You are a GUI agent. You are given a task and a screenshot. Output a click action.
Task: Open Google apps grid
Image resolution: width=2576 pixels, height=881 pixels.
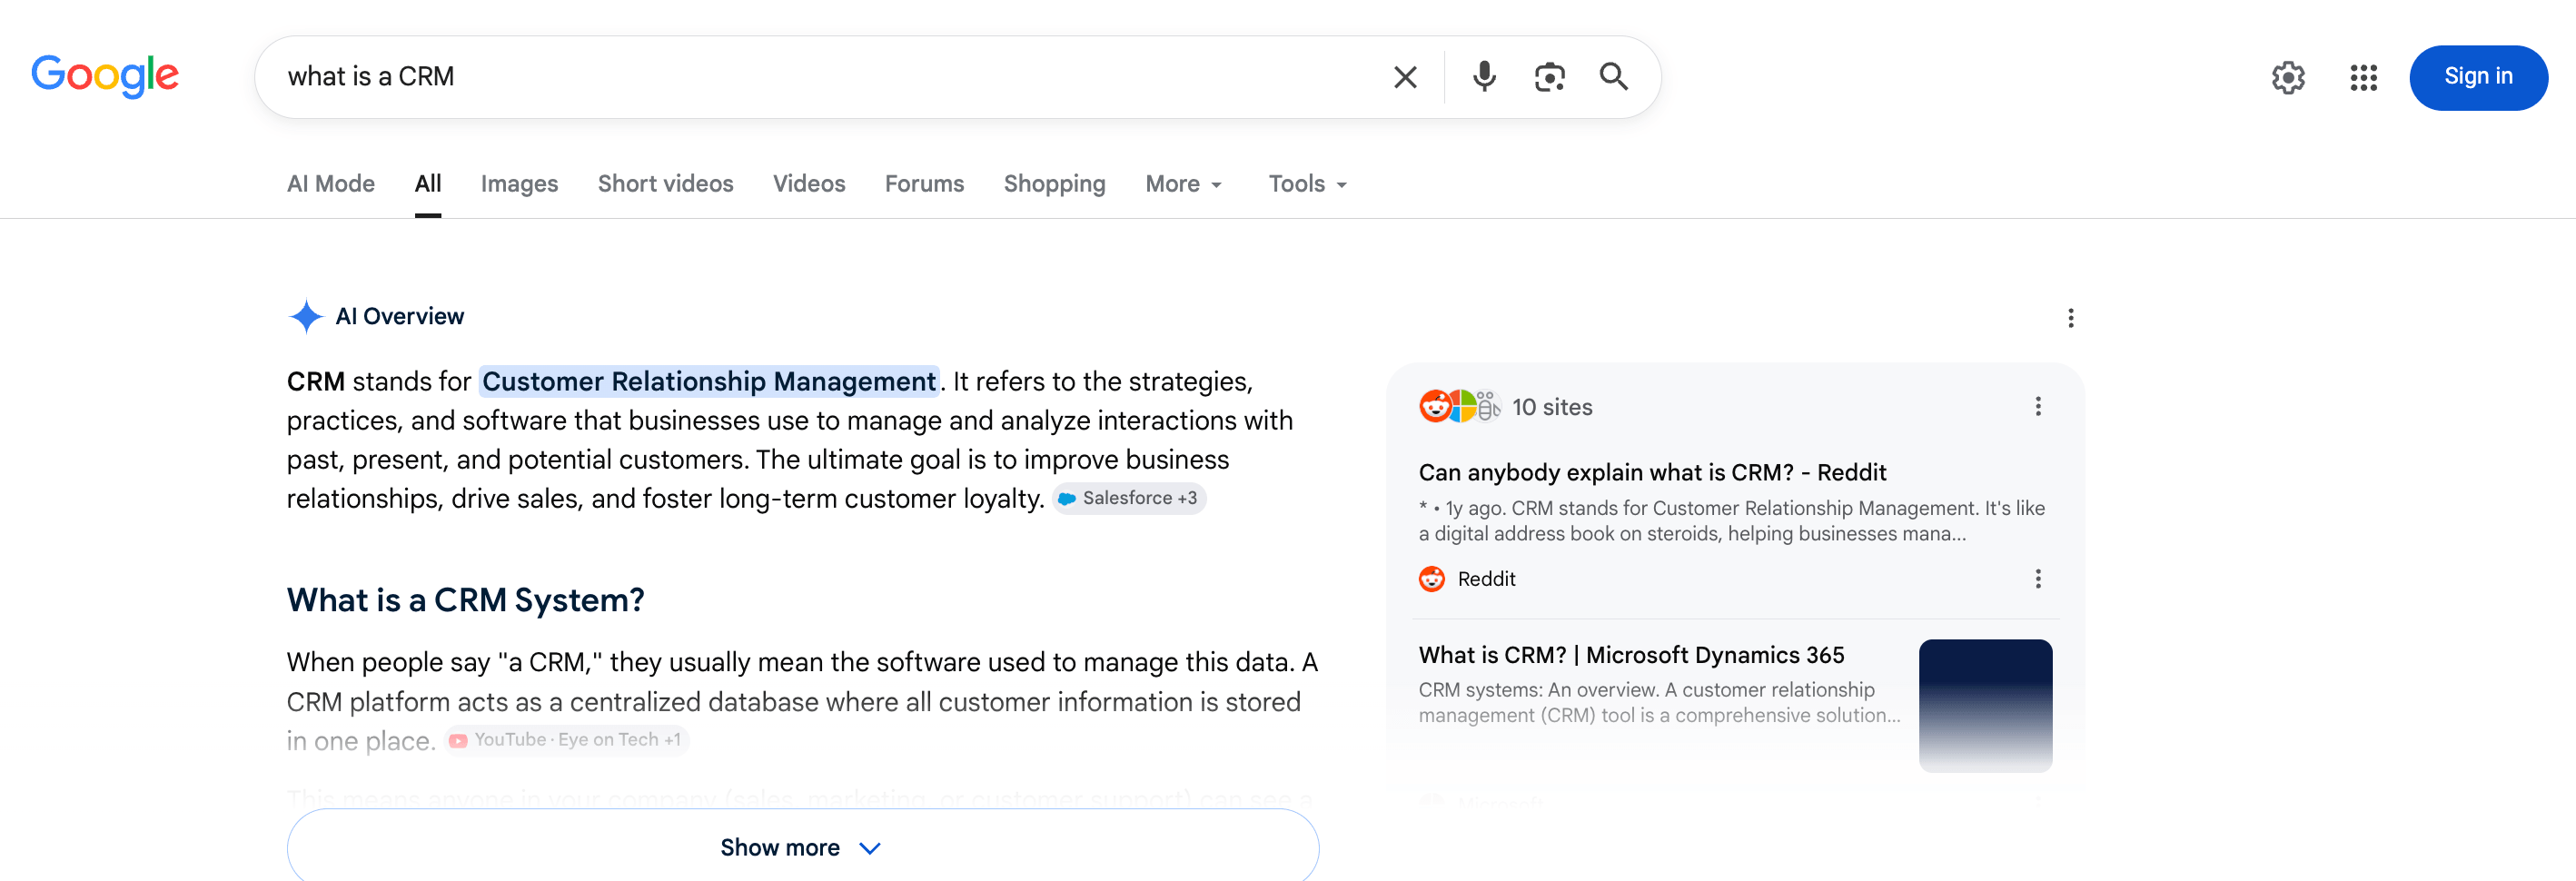pyautogui.click(x=2363, y=77)
